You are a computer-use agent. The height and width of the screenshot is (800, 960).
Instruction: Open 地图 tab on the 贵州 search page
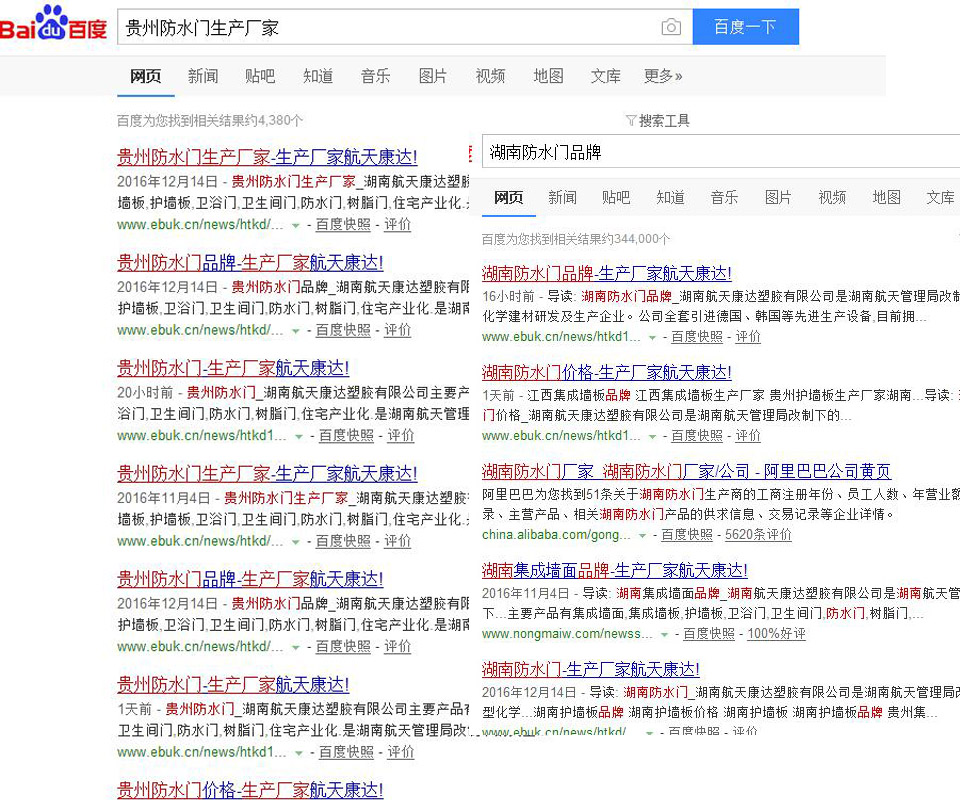549,76
